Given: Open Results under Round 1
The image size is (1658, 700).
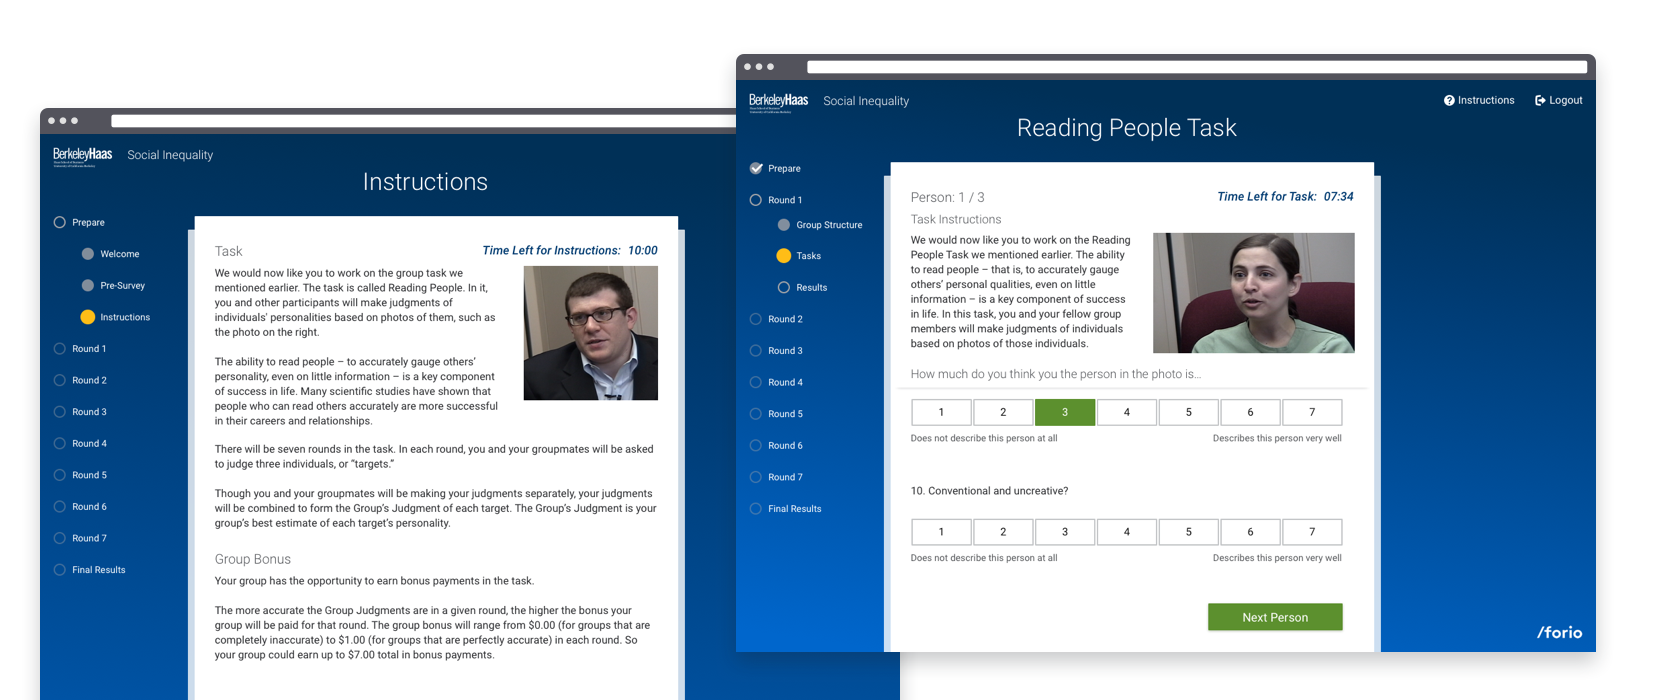Looking at the screenshot, I should (x=811, y=288).
